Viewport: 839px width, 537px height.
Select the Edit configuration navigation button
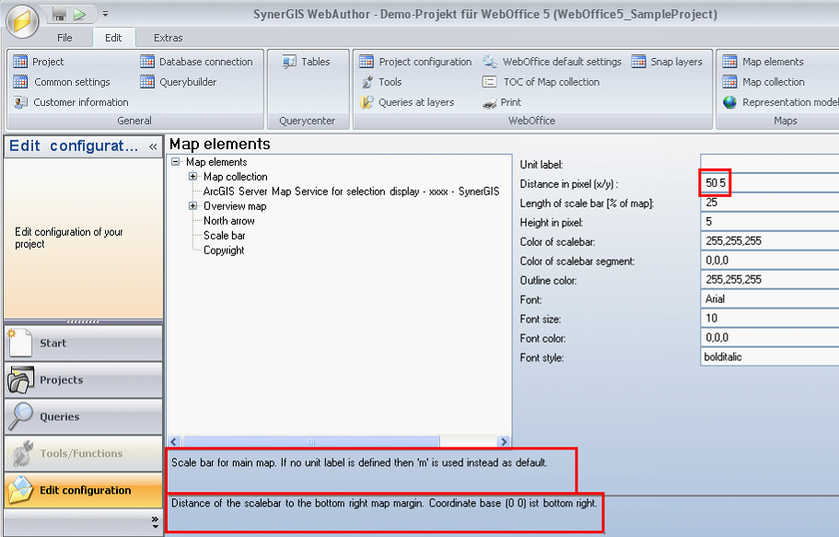click(x=83, y=490)
